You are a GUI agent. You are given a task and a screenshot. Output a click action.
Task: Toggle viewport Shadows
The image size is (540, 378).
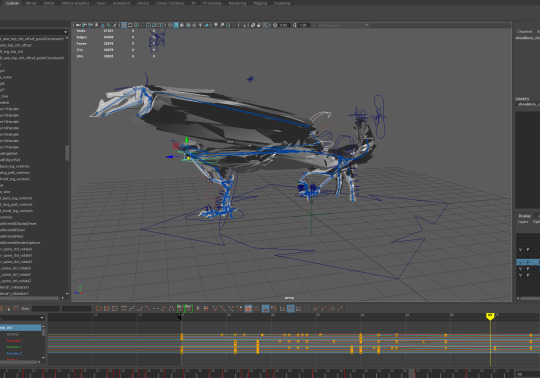click(207, 25)
